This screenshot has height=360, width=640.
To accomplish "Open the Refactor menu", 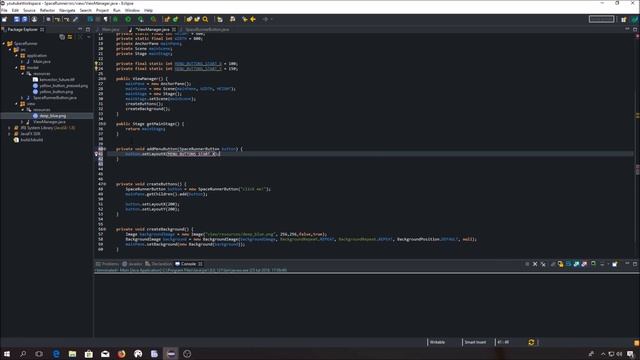I will point(47,10).
